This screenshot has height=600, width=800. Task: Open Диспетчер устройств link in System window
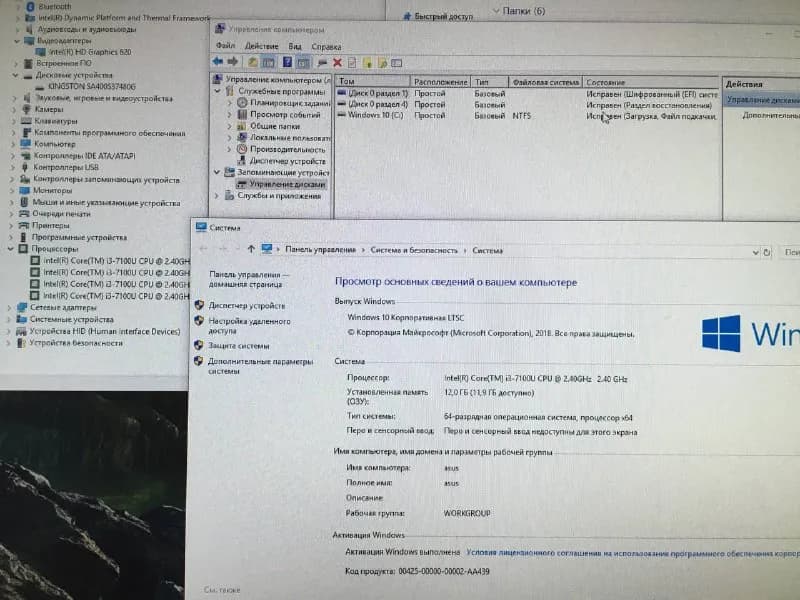247,306
